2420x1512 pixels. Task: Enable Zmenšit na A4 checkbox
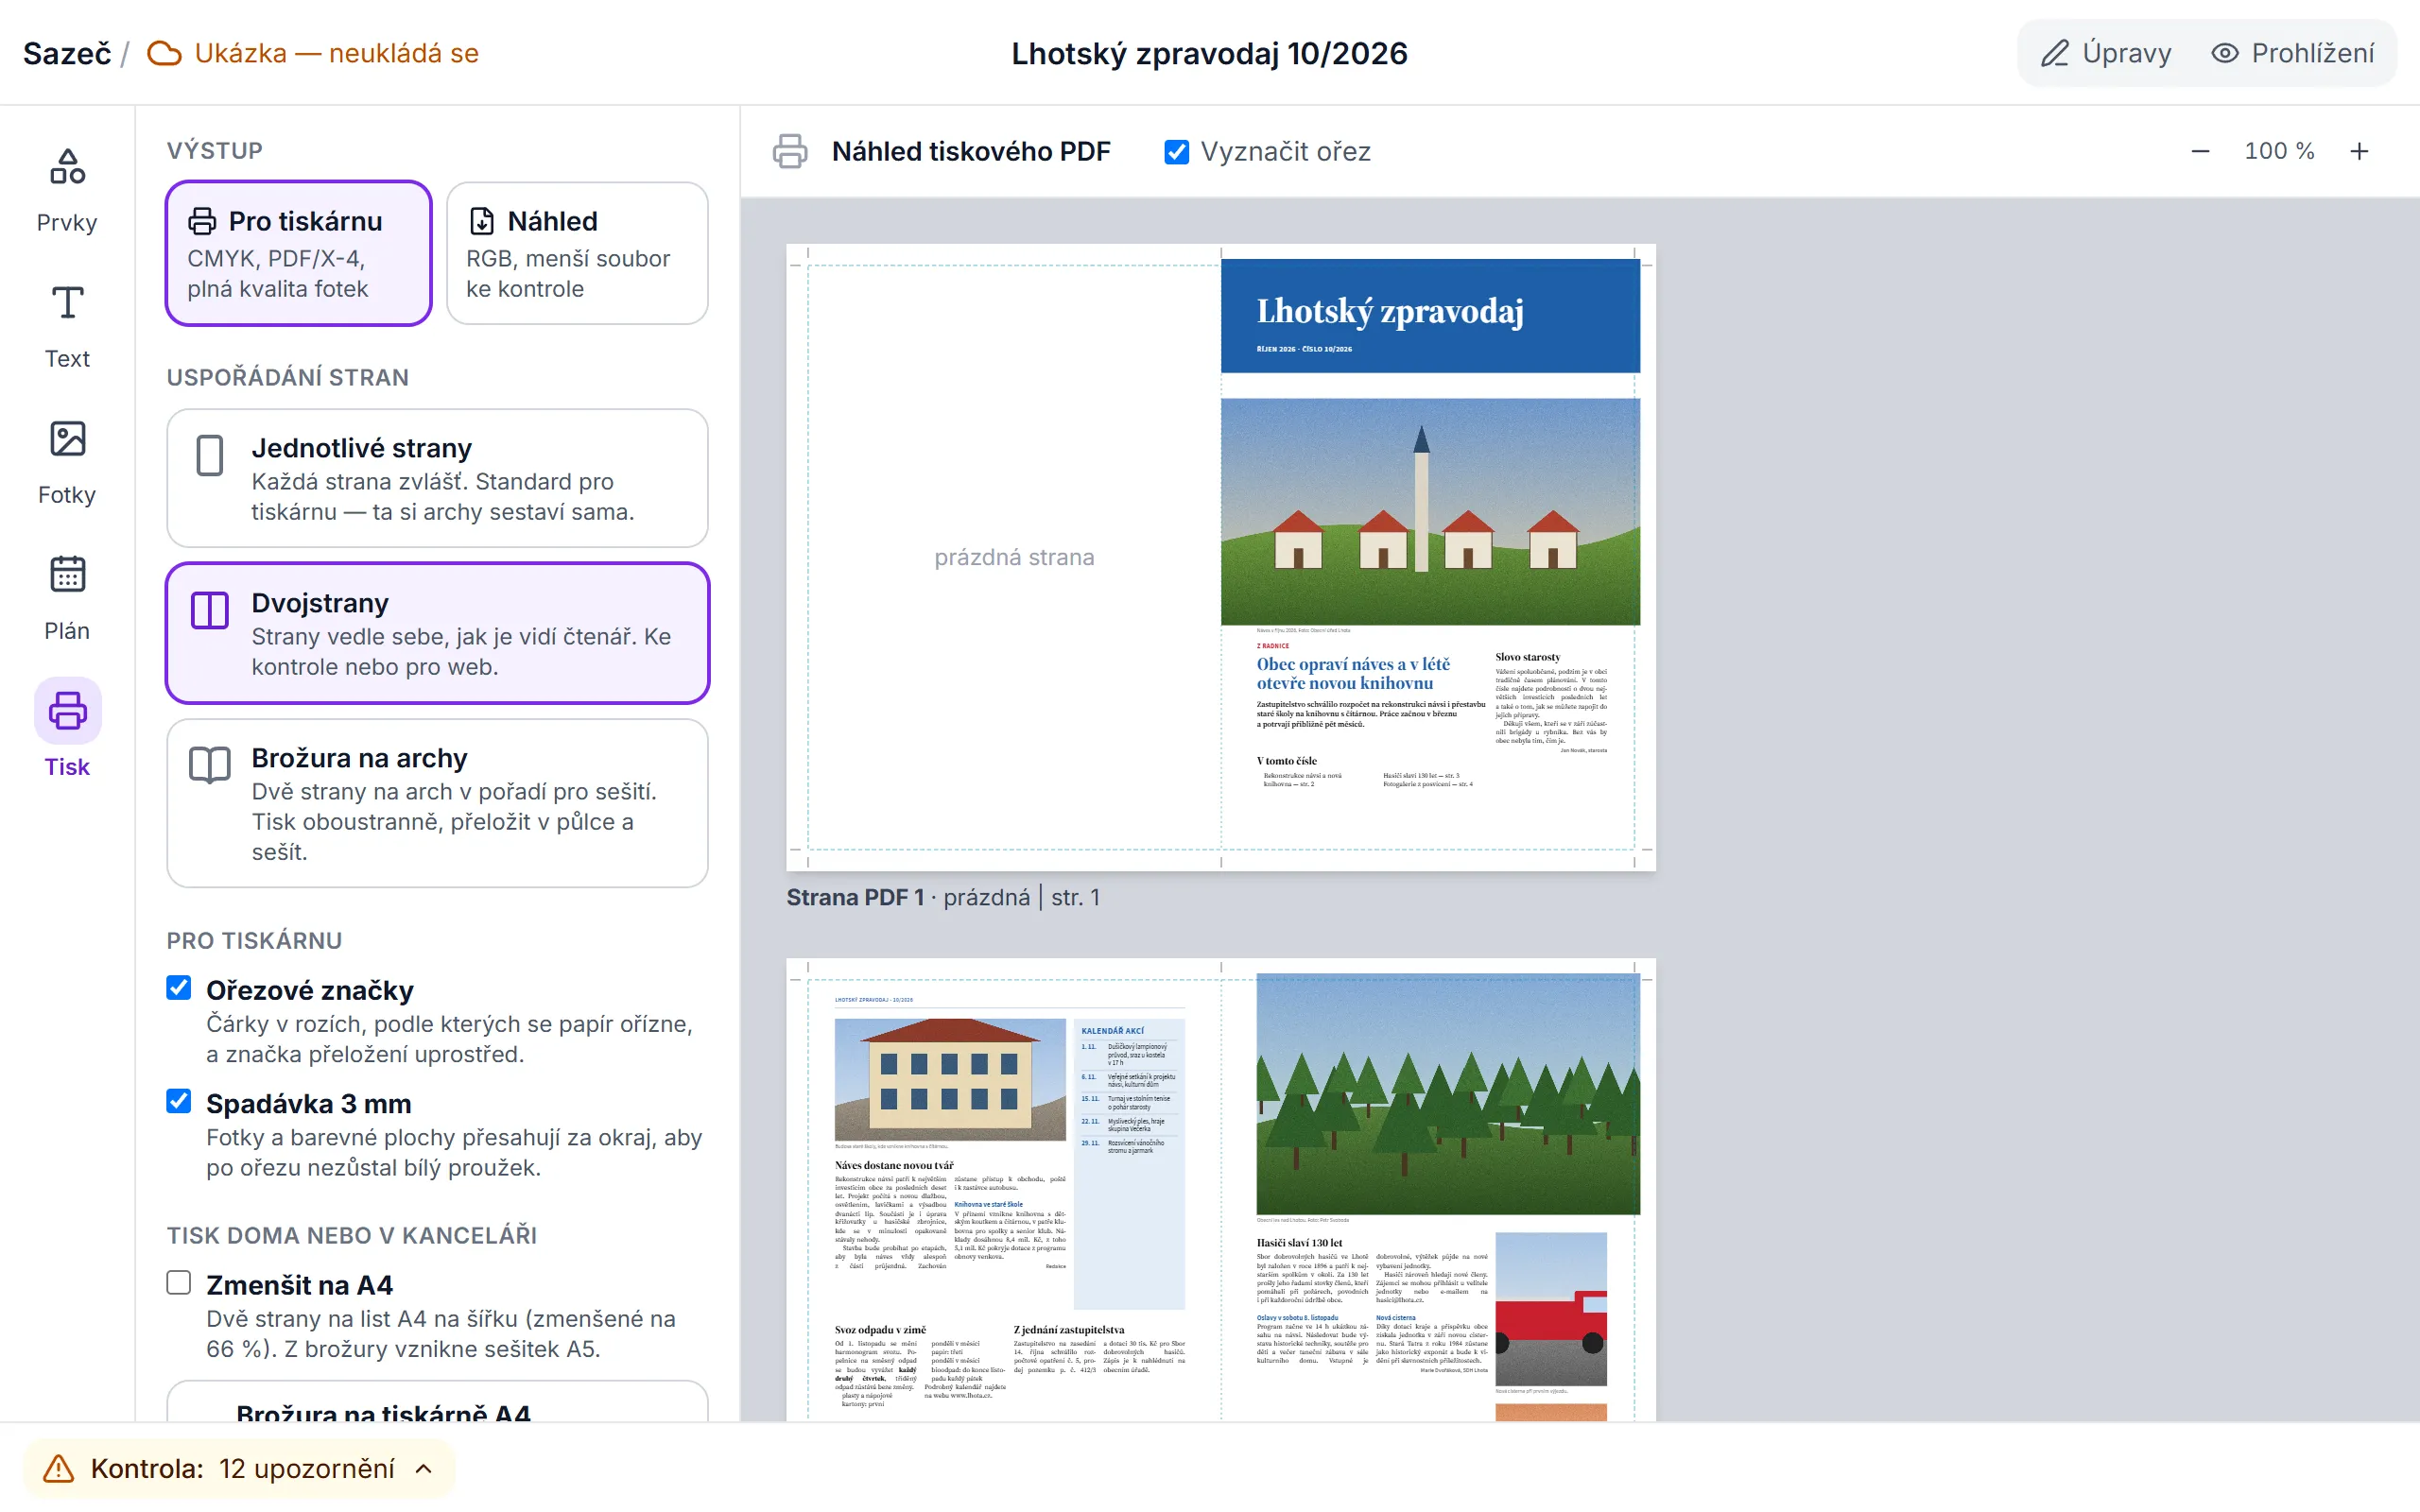[179, 1283]
